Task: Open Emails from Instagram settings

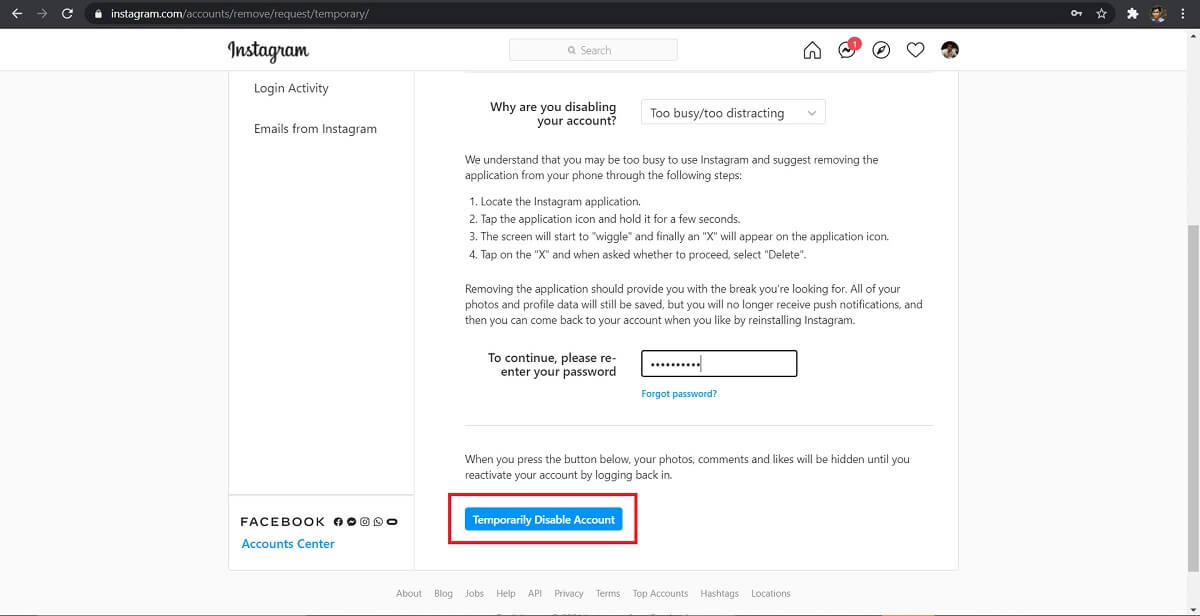Action: [x=315, y=129]
